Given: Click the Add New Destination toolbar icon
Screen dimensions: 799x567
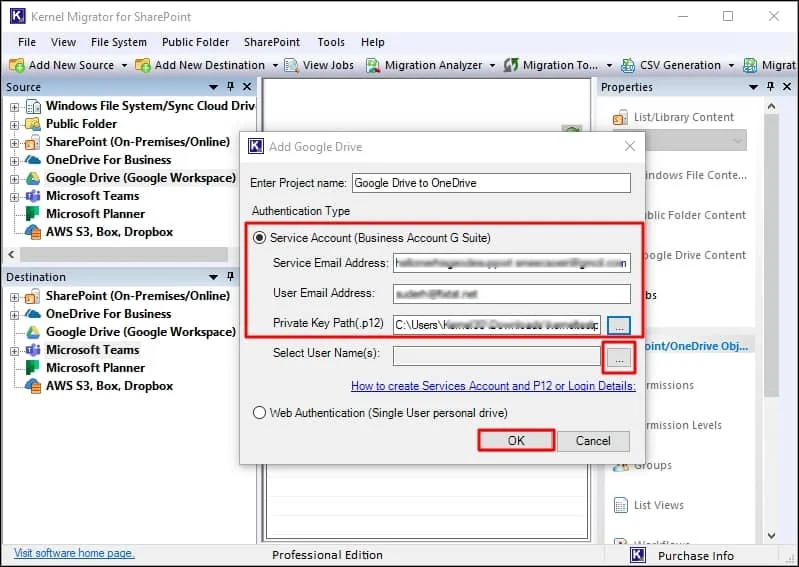Looking at the screenshot, I should (143, 65).
